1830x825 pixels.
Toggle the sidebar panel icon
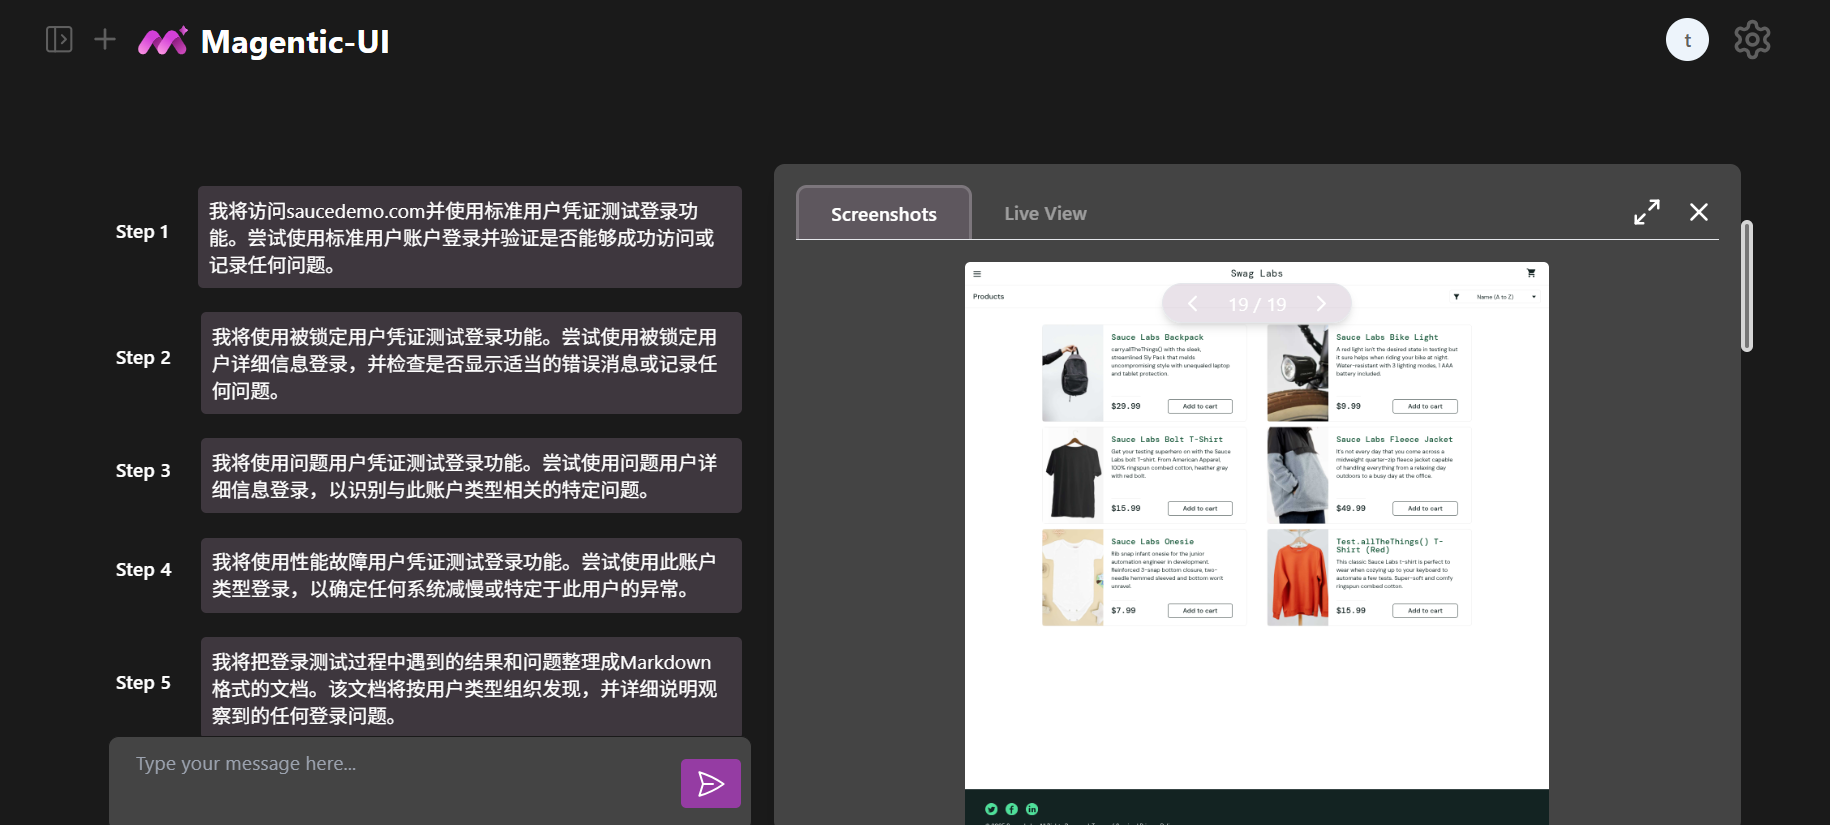click(59, 40)
